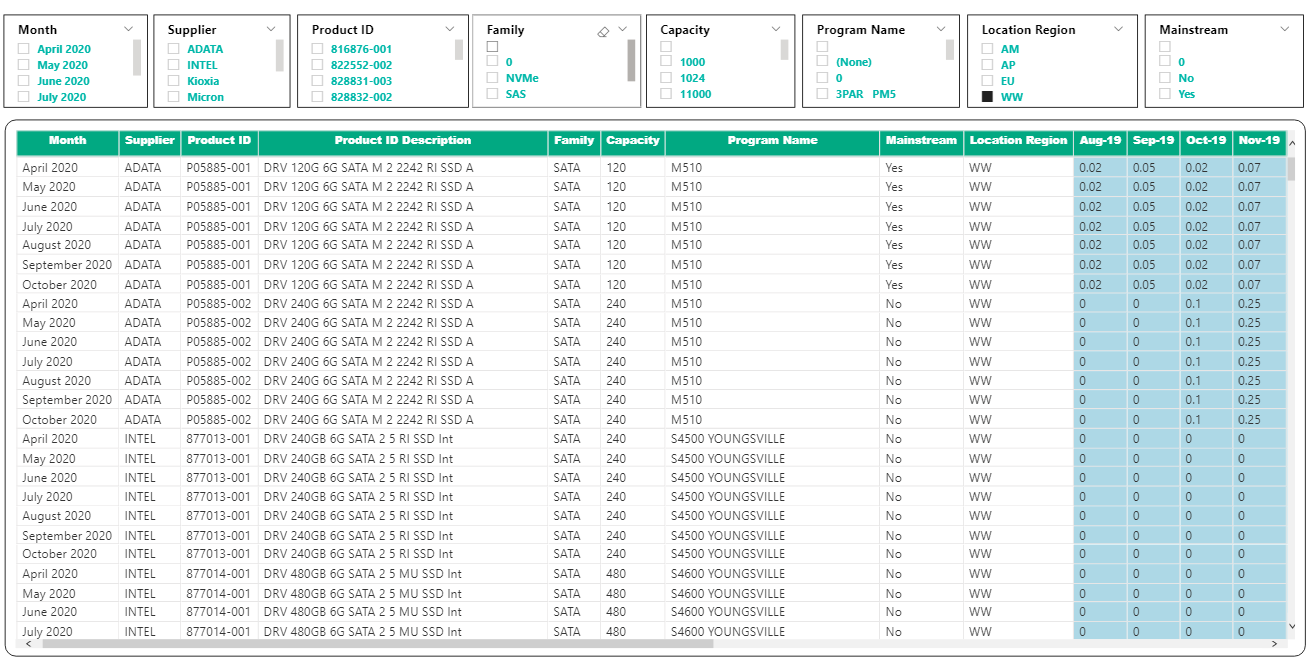Sort by Product ID Description column header
1313x663 pixels.
(x=403, y=142)
